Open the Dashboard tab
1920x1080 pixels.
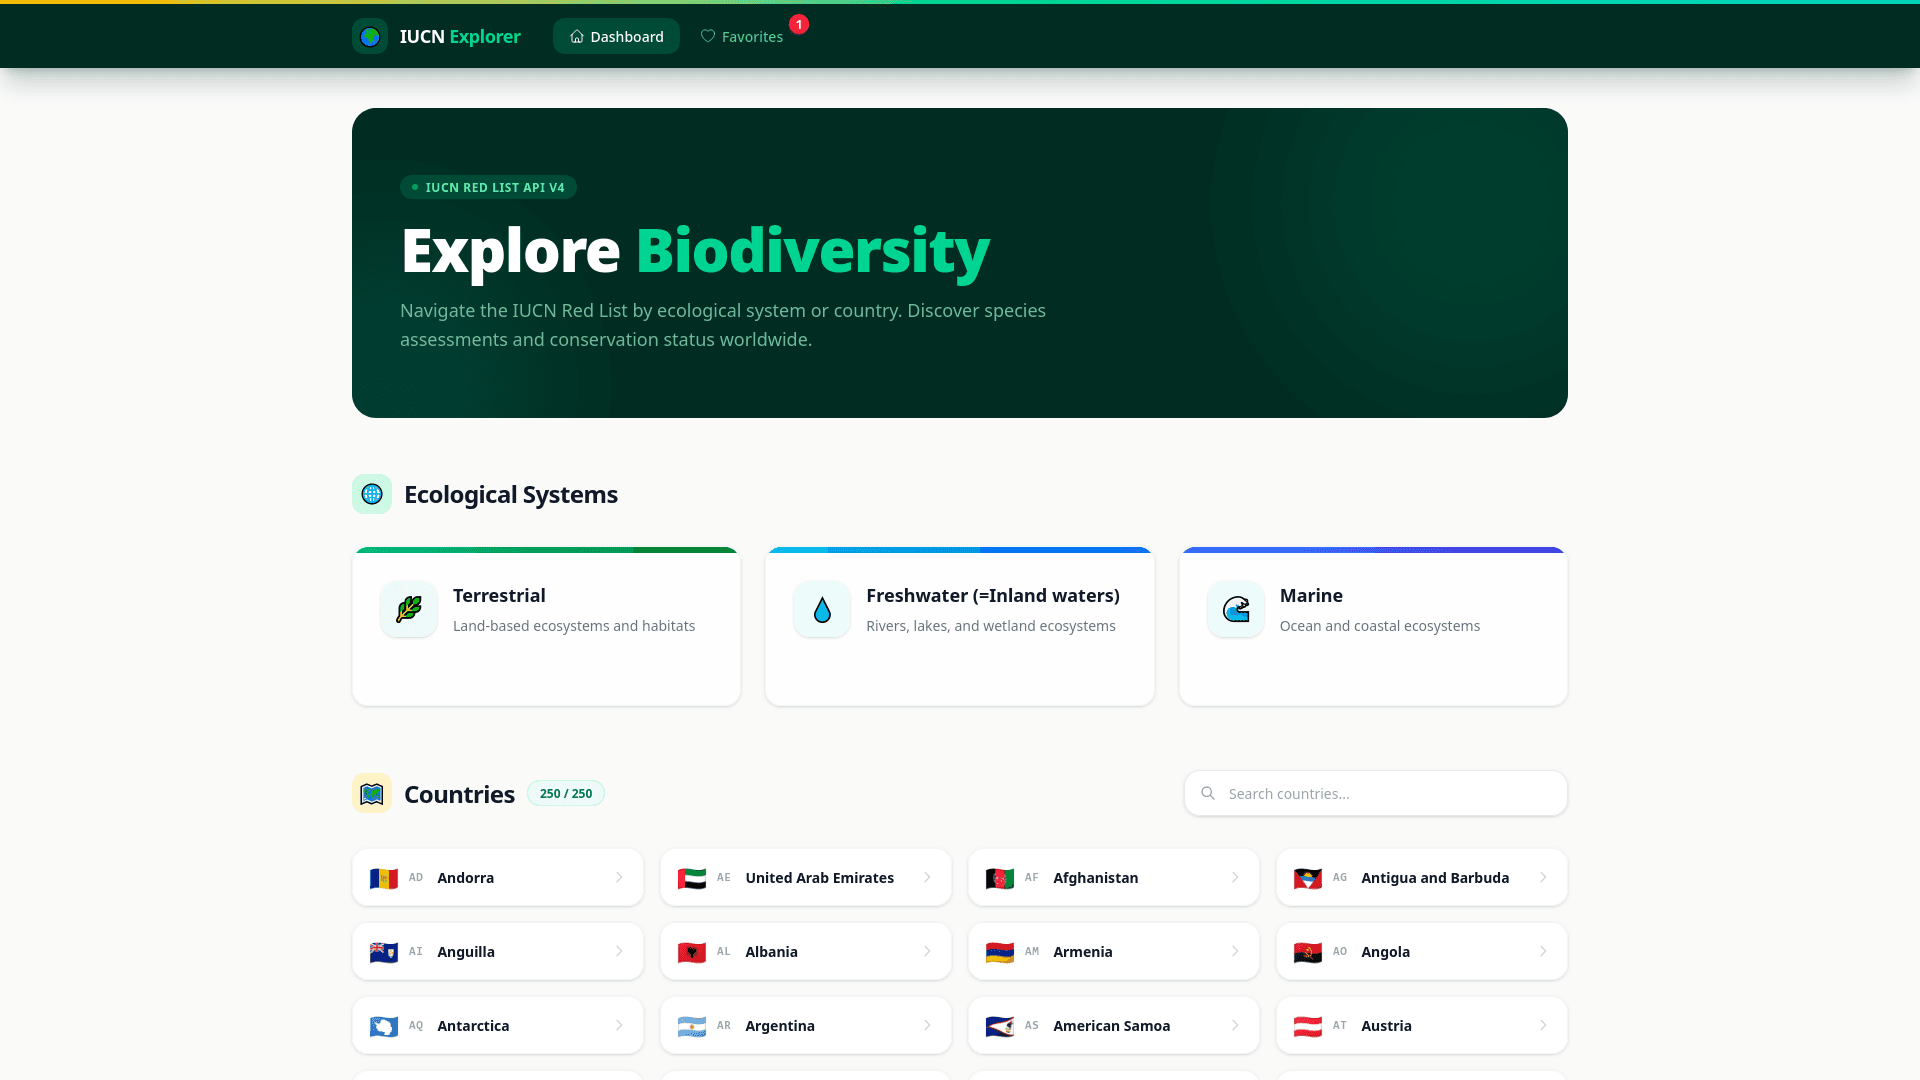point(616,36)
